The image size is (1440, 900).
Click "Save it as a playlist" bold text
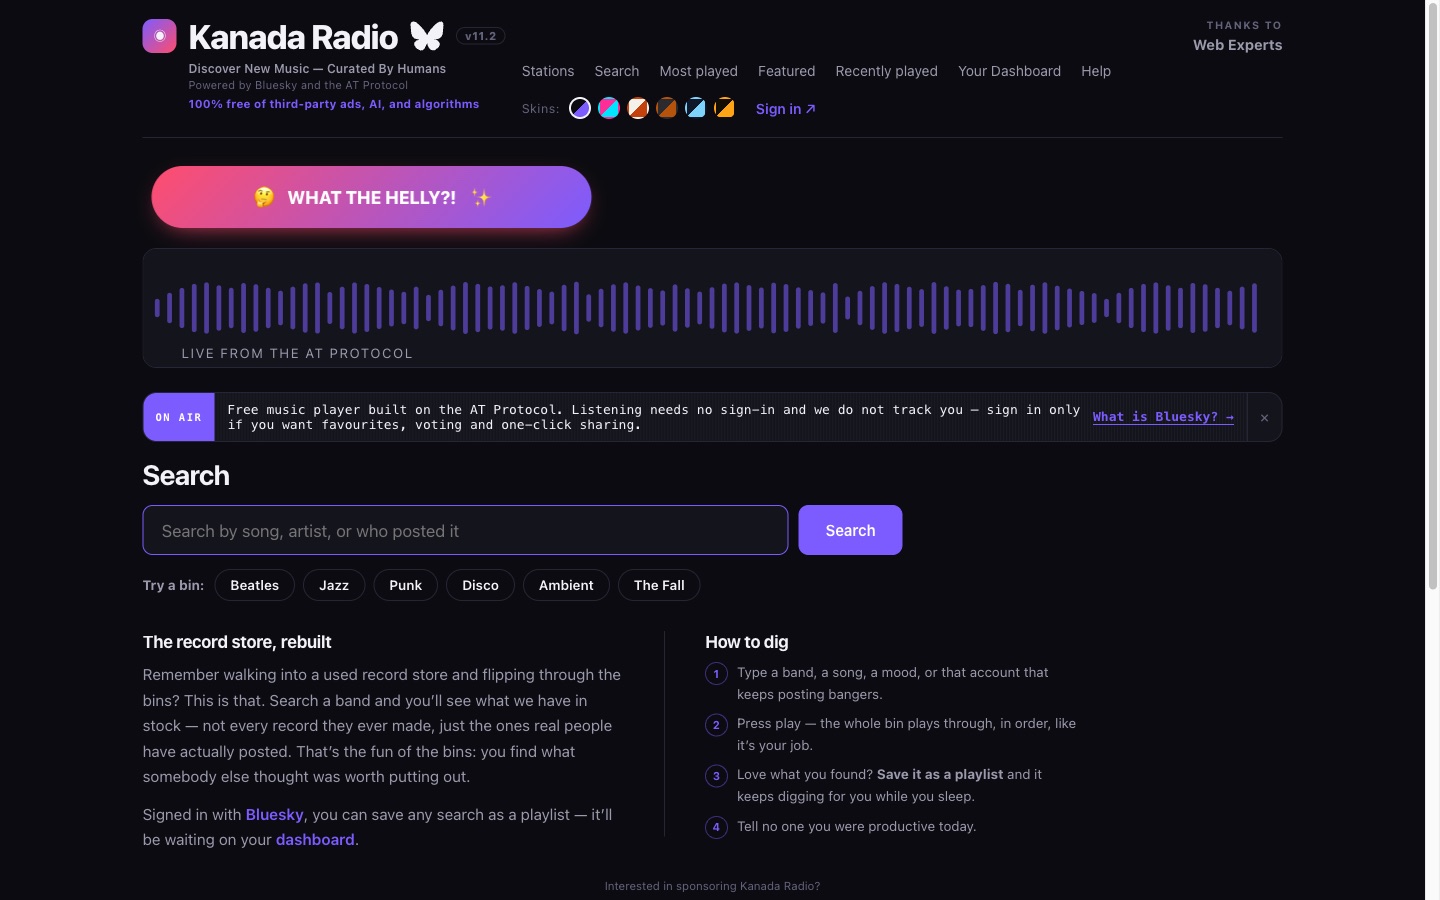(x=940, y=774)
